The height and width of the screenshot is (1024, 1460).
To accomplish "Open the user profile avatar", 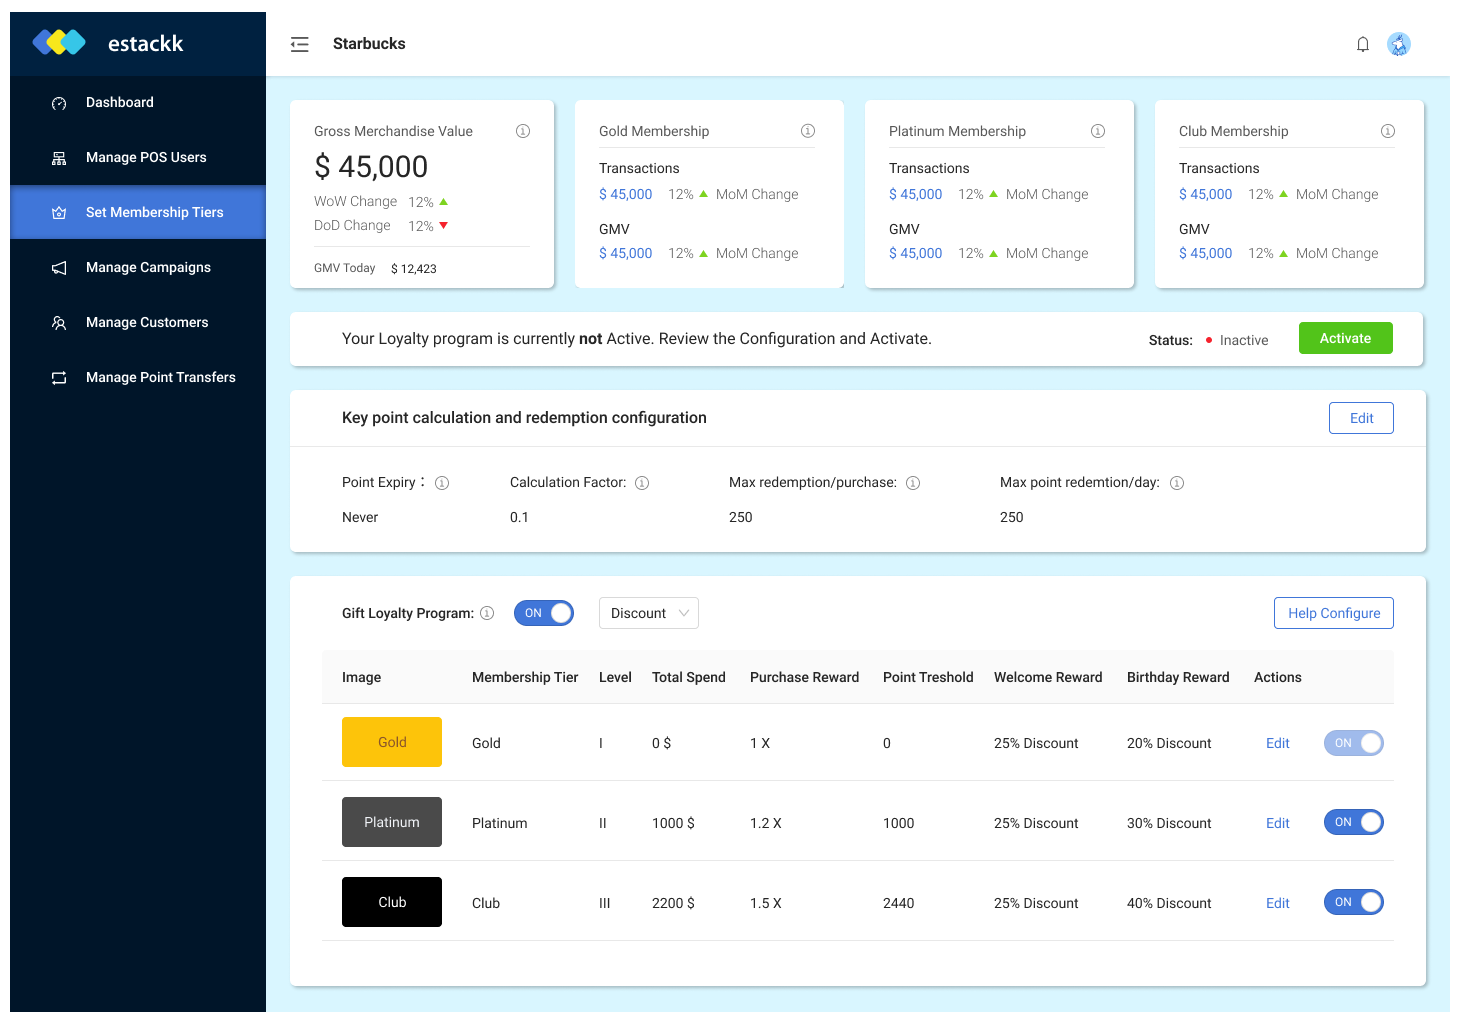I will pos(1398,44).
